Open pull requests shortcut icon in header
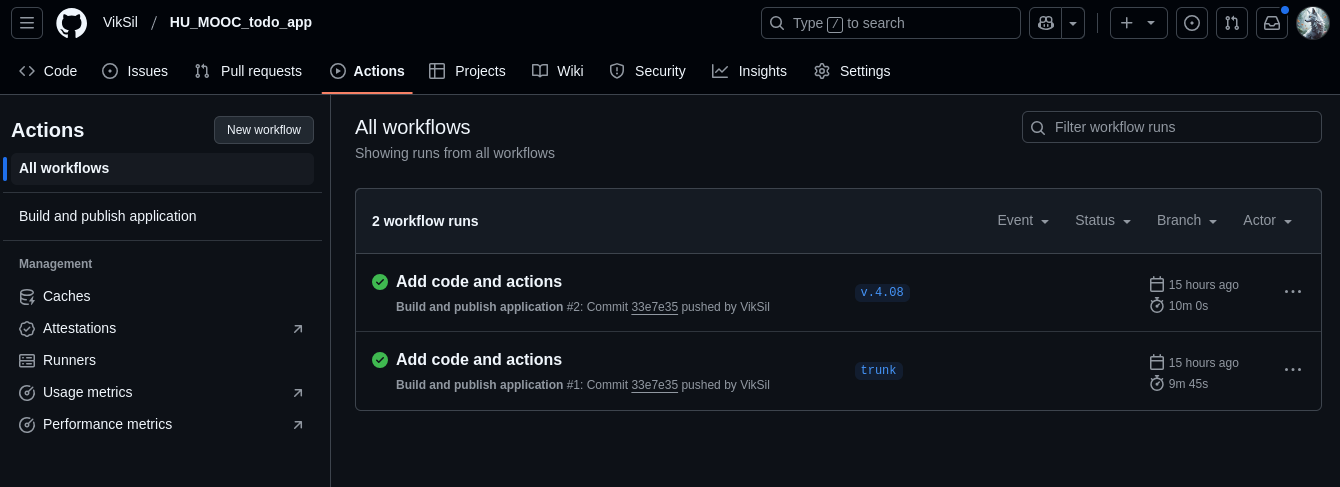This screenshot has width=1340, height=487. (1232, 23)
